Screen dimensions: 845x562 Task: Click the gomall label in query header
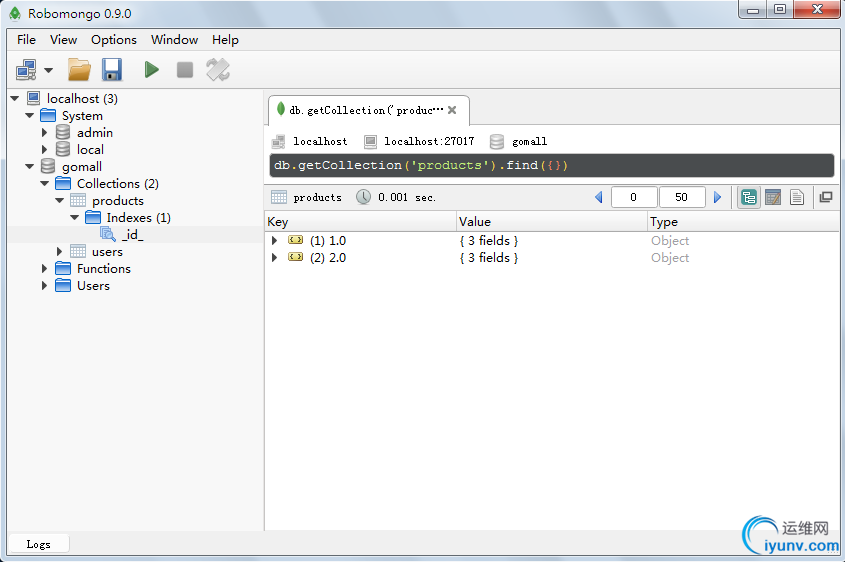530,142
